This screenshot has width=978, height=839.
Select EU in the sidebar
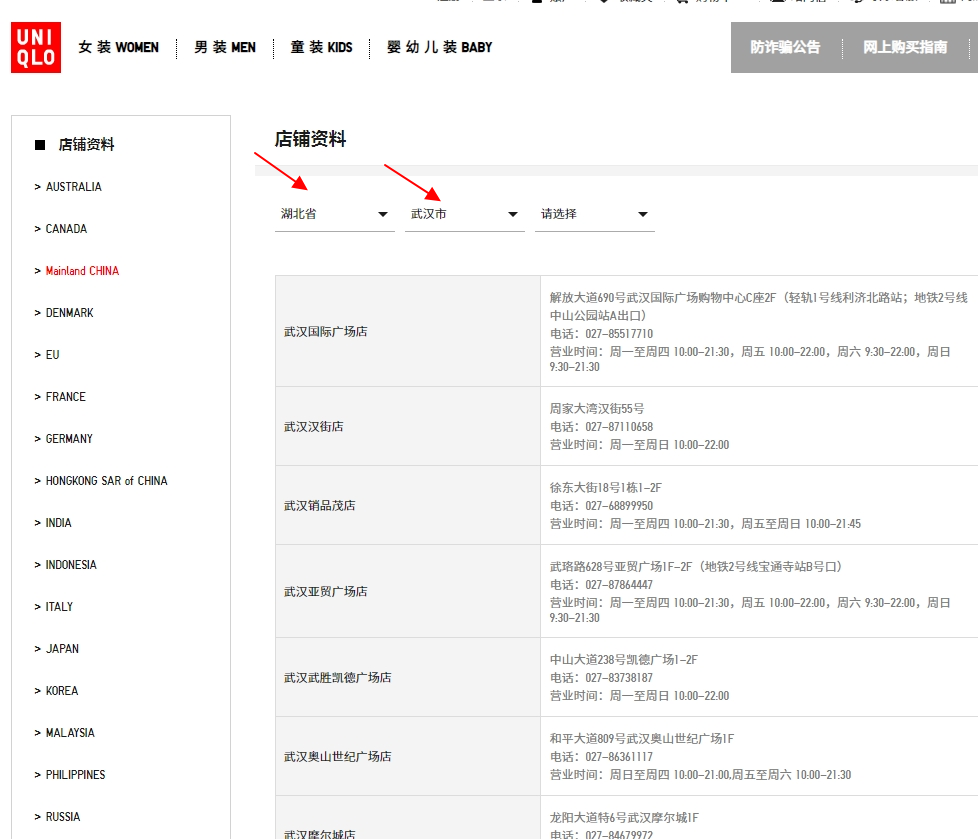click(x=52, y=355)
